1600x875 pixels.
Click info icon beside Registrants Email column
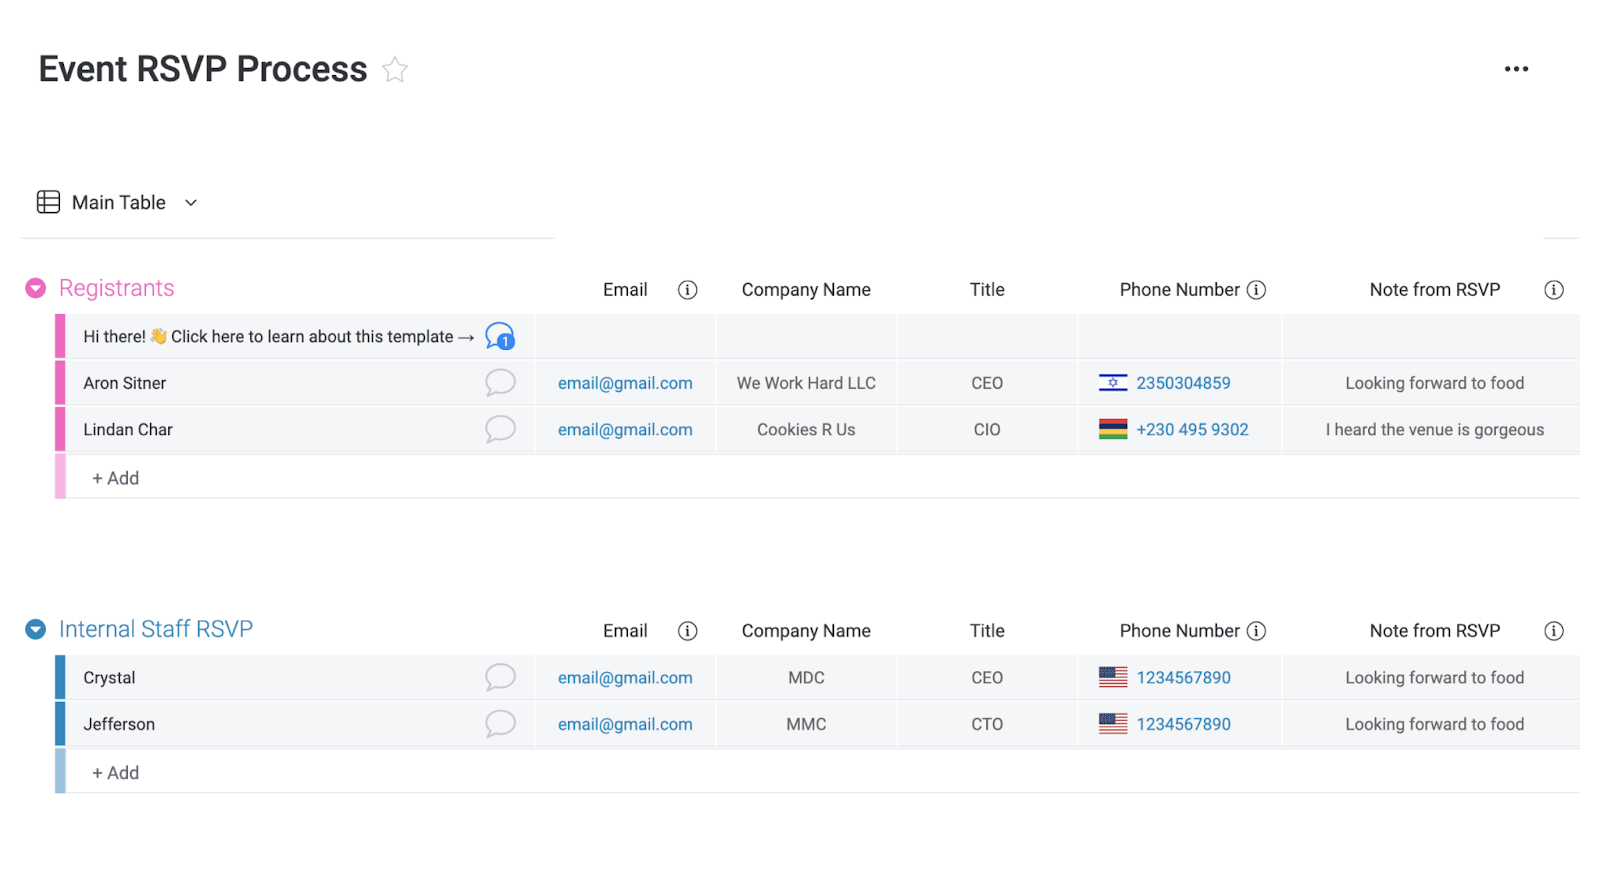click(687, 290)
